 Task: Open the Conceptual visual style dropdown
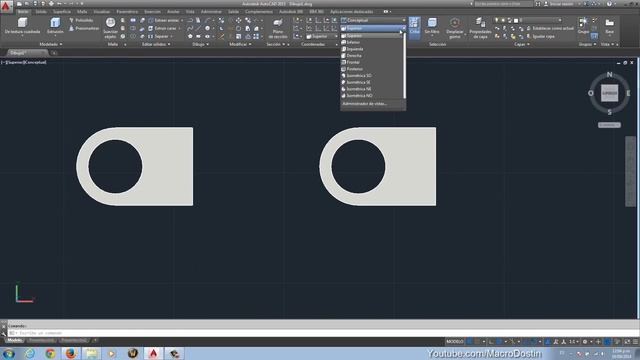[x=373, y=20]
